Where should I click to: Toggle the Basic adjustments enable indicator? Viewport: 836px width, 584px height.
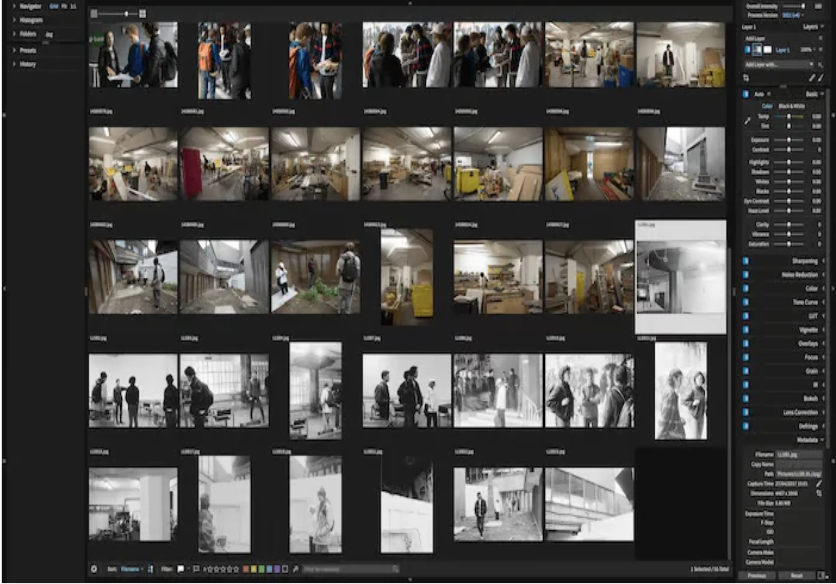[745, 94]
